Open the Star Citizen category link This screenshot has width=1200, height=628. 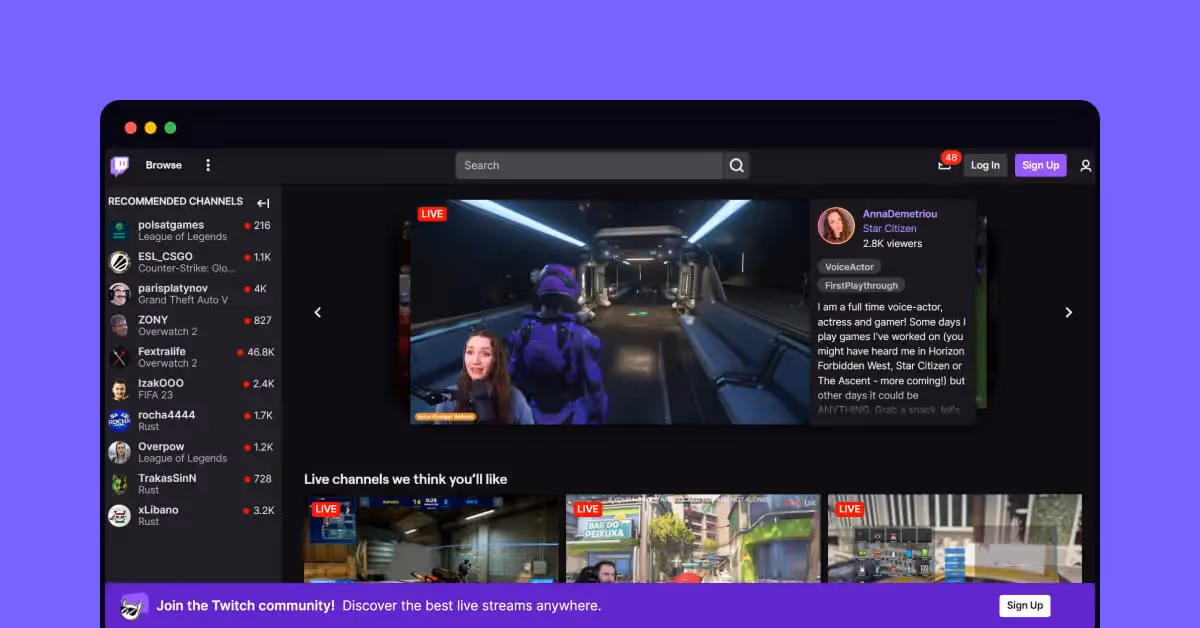[892, 228]
